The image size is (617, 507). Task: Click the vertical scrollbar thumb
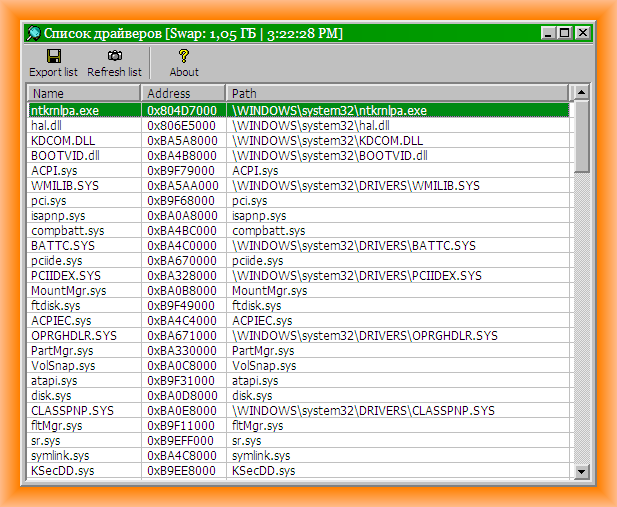582,136
